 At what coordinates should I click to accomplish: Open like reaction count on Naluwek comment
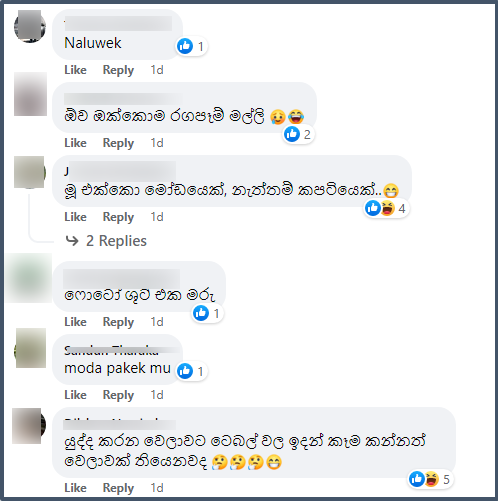click(191, 46)
